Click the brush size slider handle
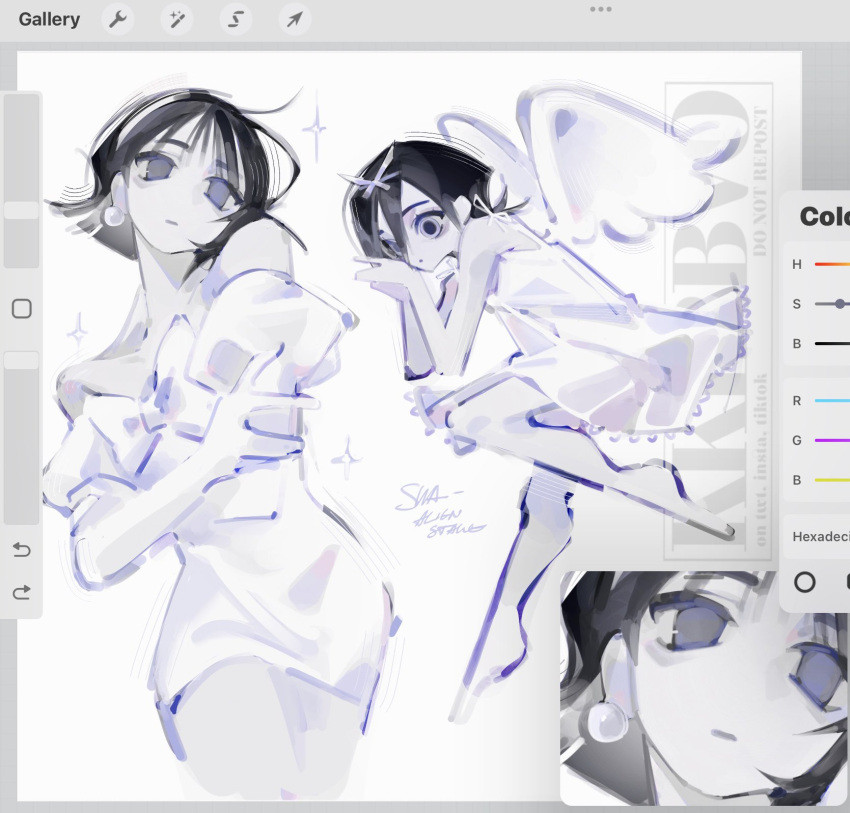 [x=22, y=210]
